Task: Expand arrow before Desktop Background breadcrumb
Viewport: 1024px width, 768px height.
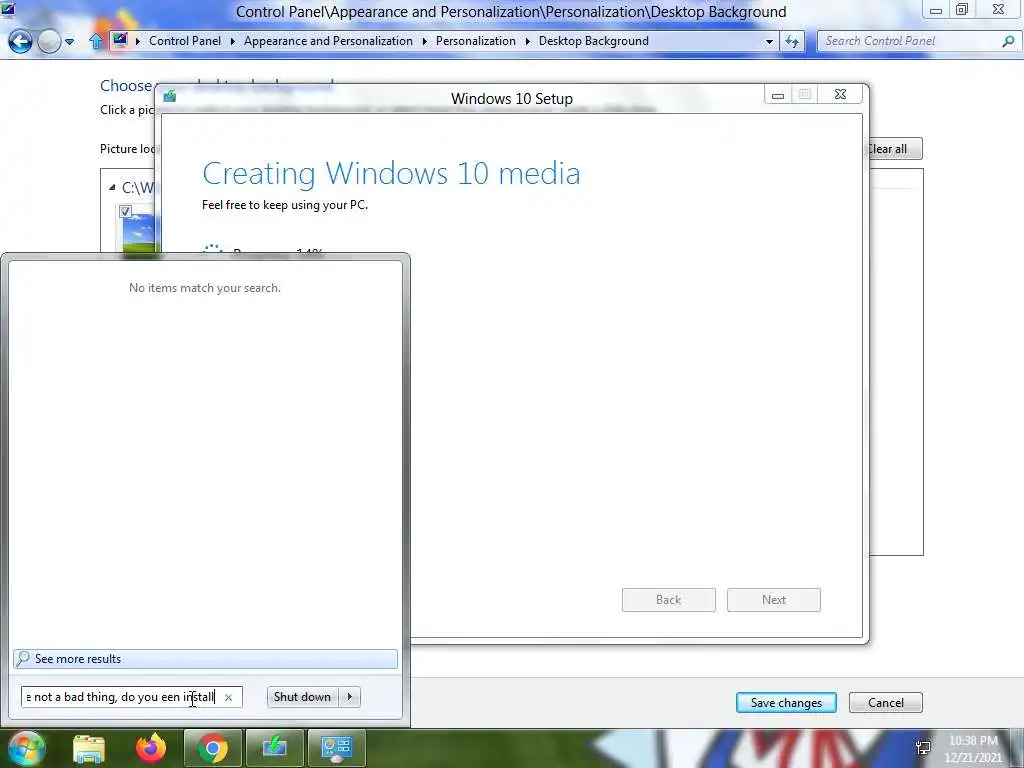Action: [528, 41]
